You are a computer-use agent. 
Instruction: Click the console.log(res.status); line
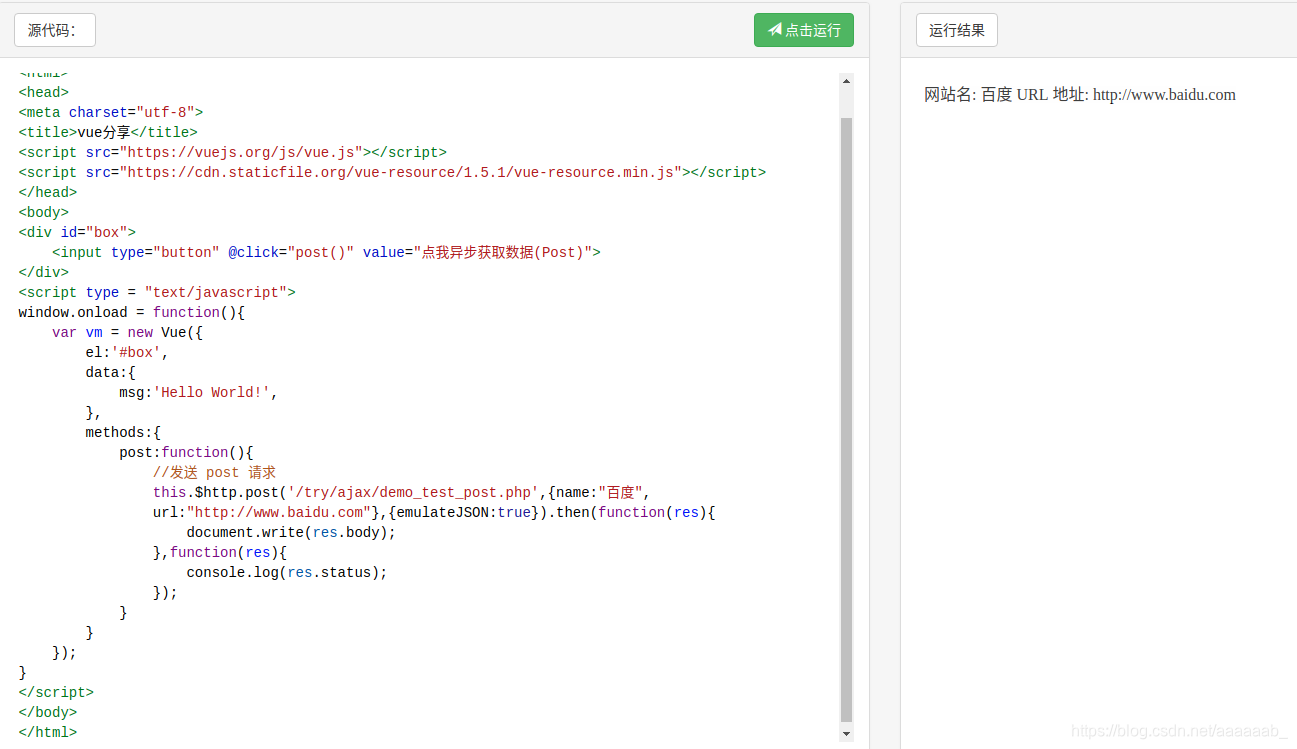tap(286, 572)
